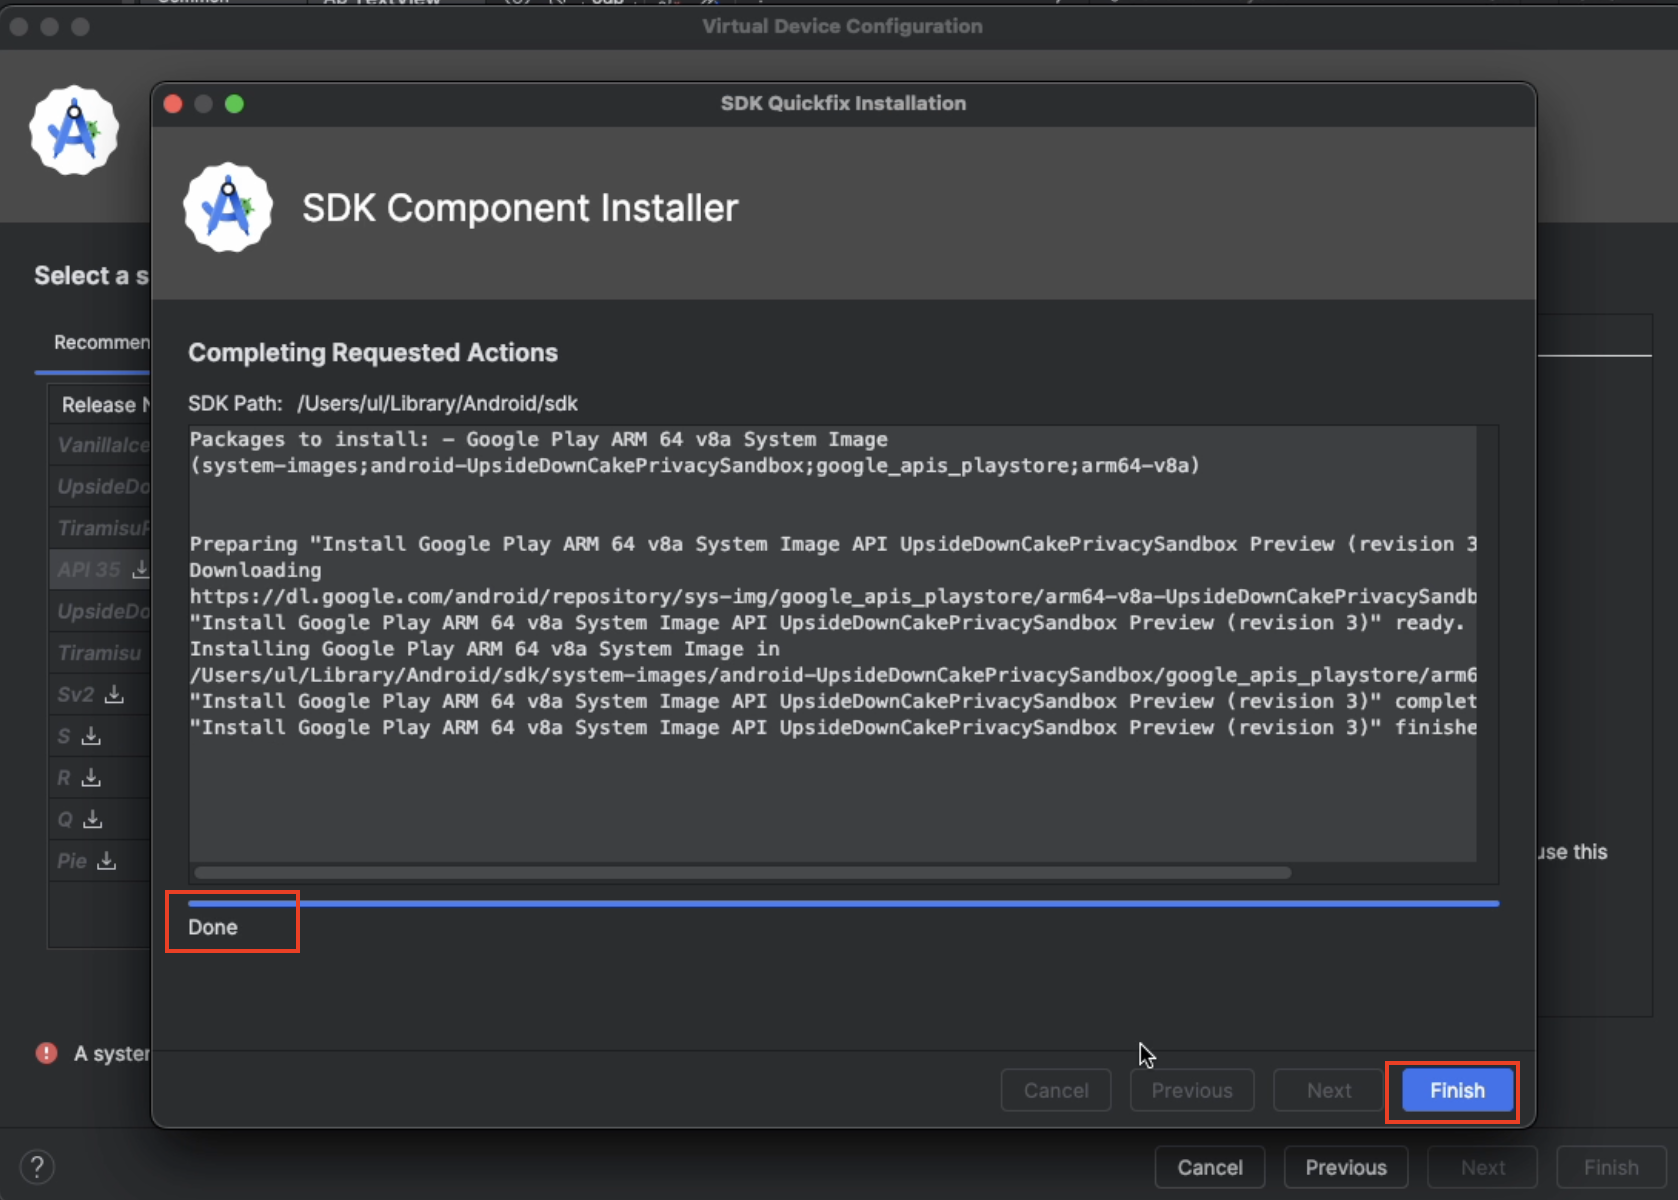The image size is (1678, 1200).
Task: Close SDK Quickfix Installation with red button
Action: click(x=173, y=104)
